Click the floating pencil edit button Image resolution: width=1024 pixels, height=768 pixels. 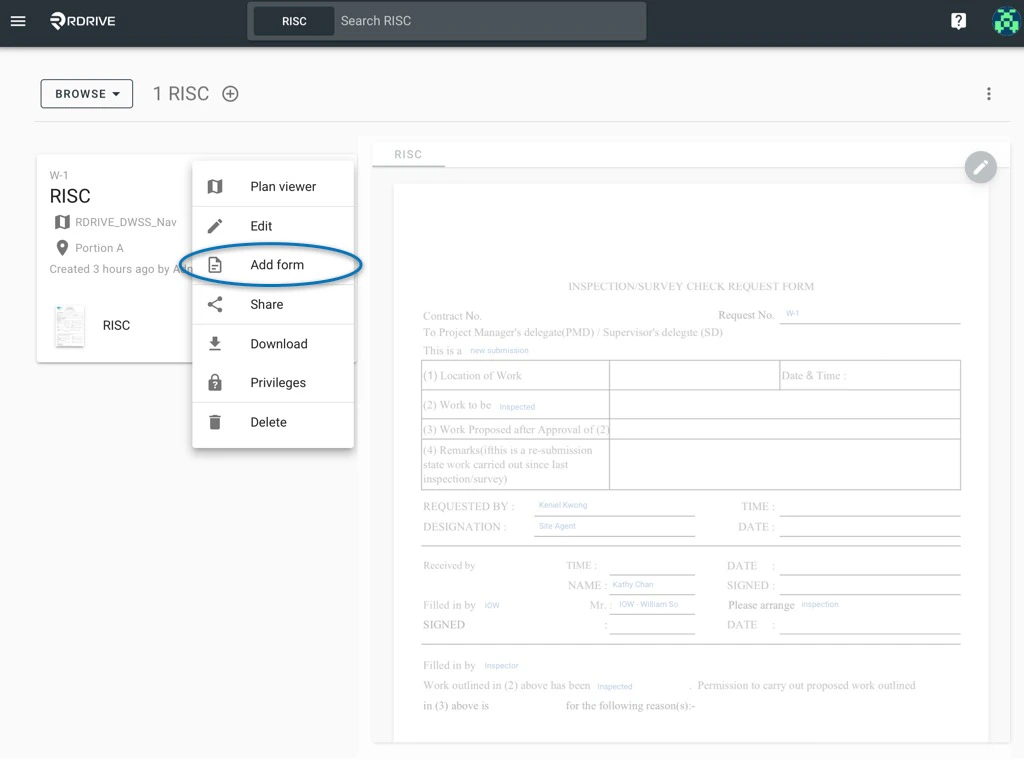pos(981,167)
